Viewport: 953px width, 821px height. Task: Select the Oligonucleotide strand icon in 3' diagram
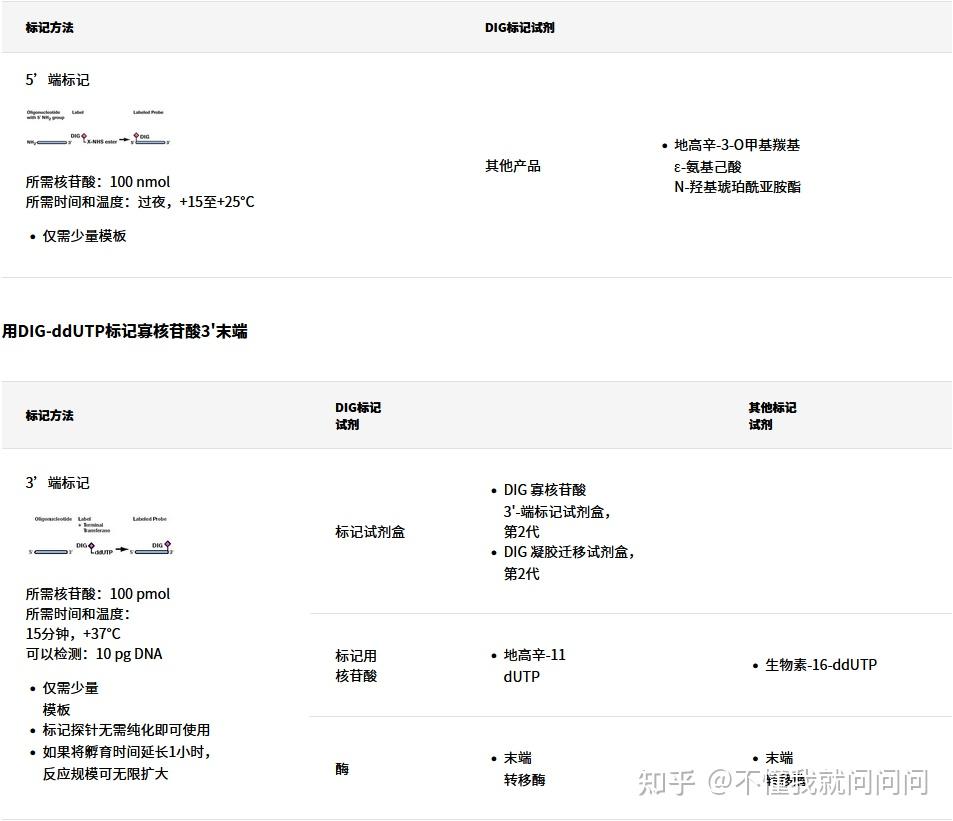[x=50, y=552]
